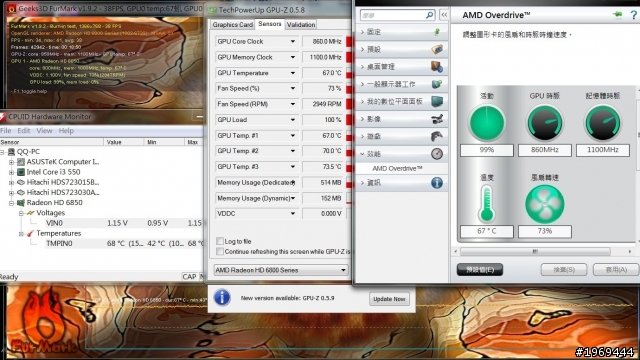Click the memory clock dial gauge

602,123
